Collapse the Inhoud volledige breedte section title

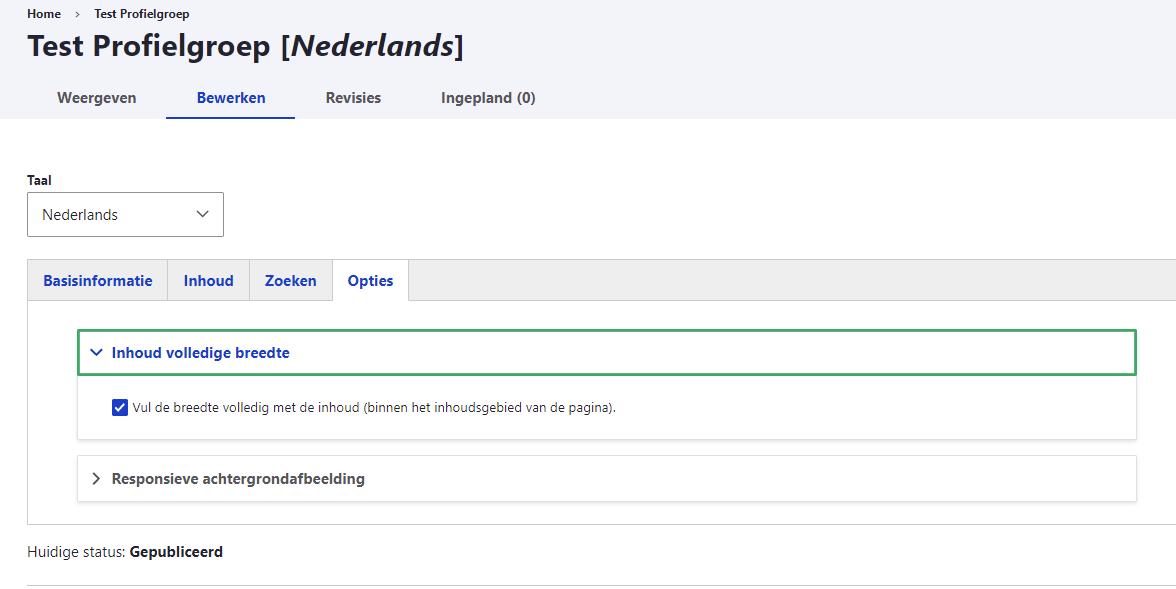[200, 353]
